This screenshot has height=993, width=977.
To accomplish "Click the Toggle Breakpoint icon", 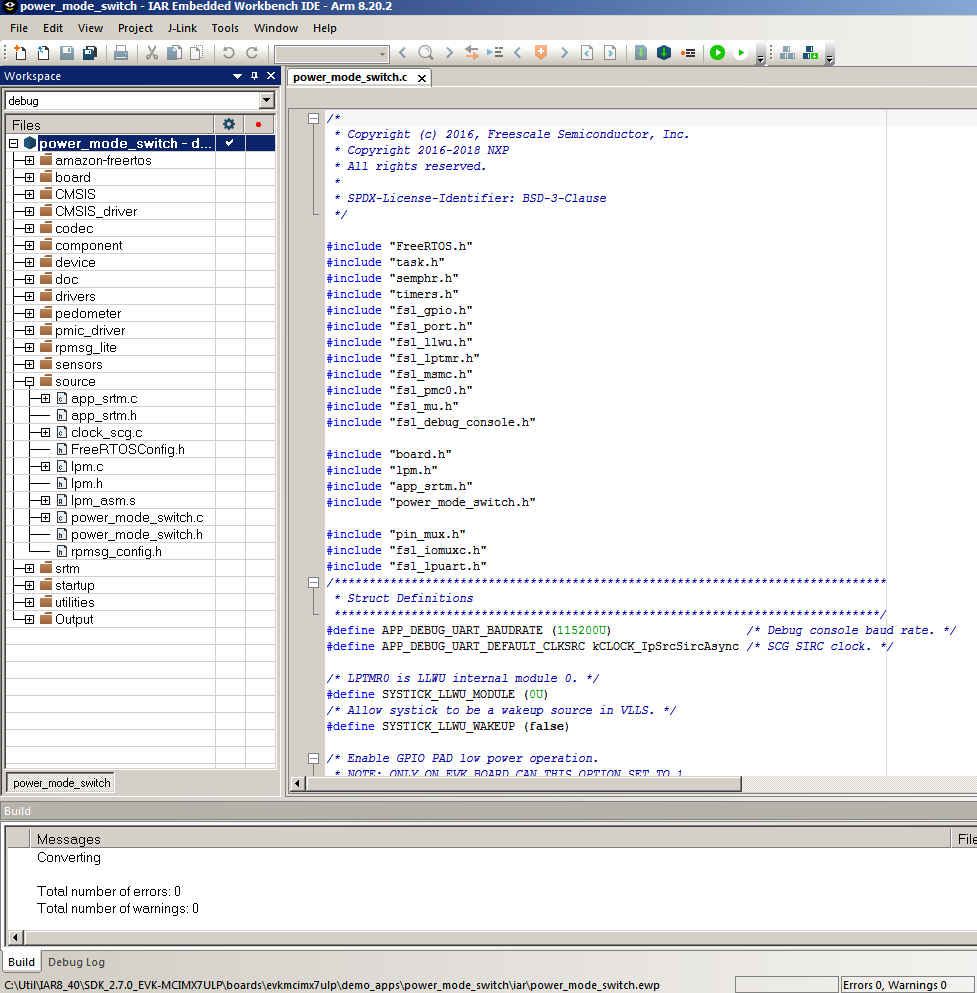I will coord(688,53).
